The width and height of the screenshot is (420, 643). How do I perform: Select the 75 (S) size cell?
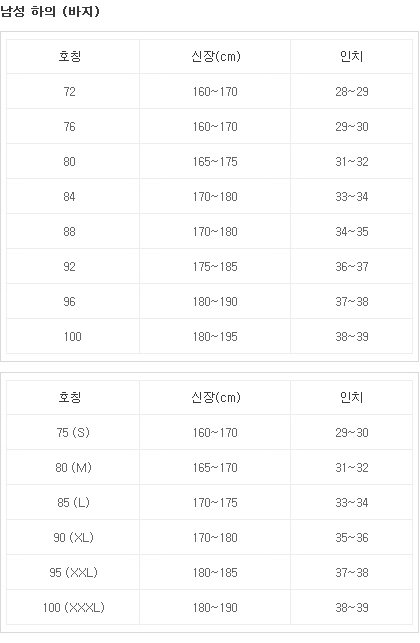(73, 432)
